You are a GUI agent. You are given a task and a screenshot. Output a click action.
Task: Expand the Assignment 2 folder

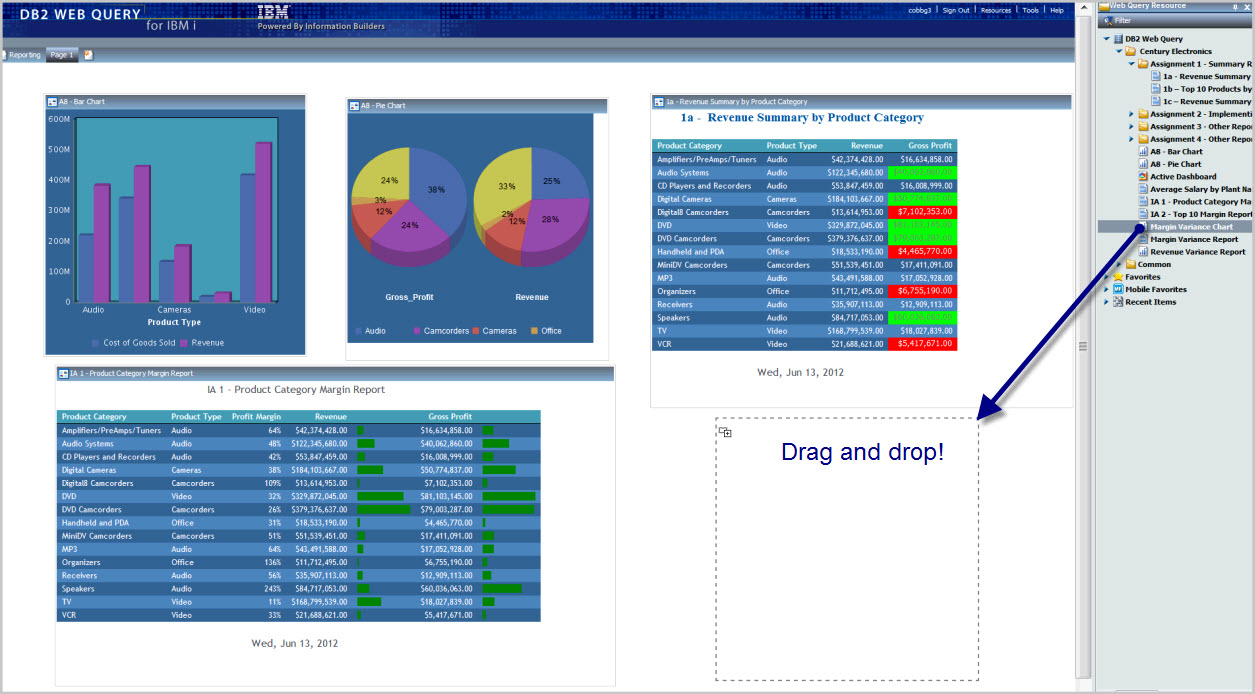1131,114
